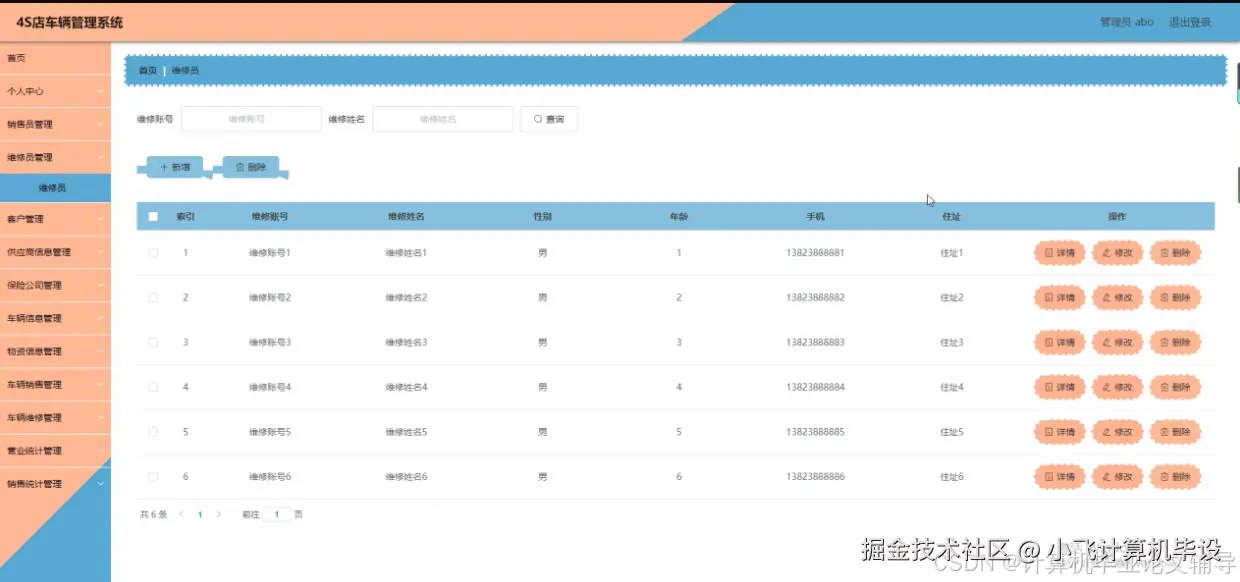Click the 退出登录 link
This screenshot has width=1240, height=582.
coord(1189,21)
